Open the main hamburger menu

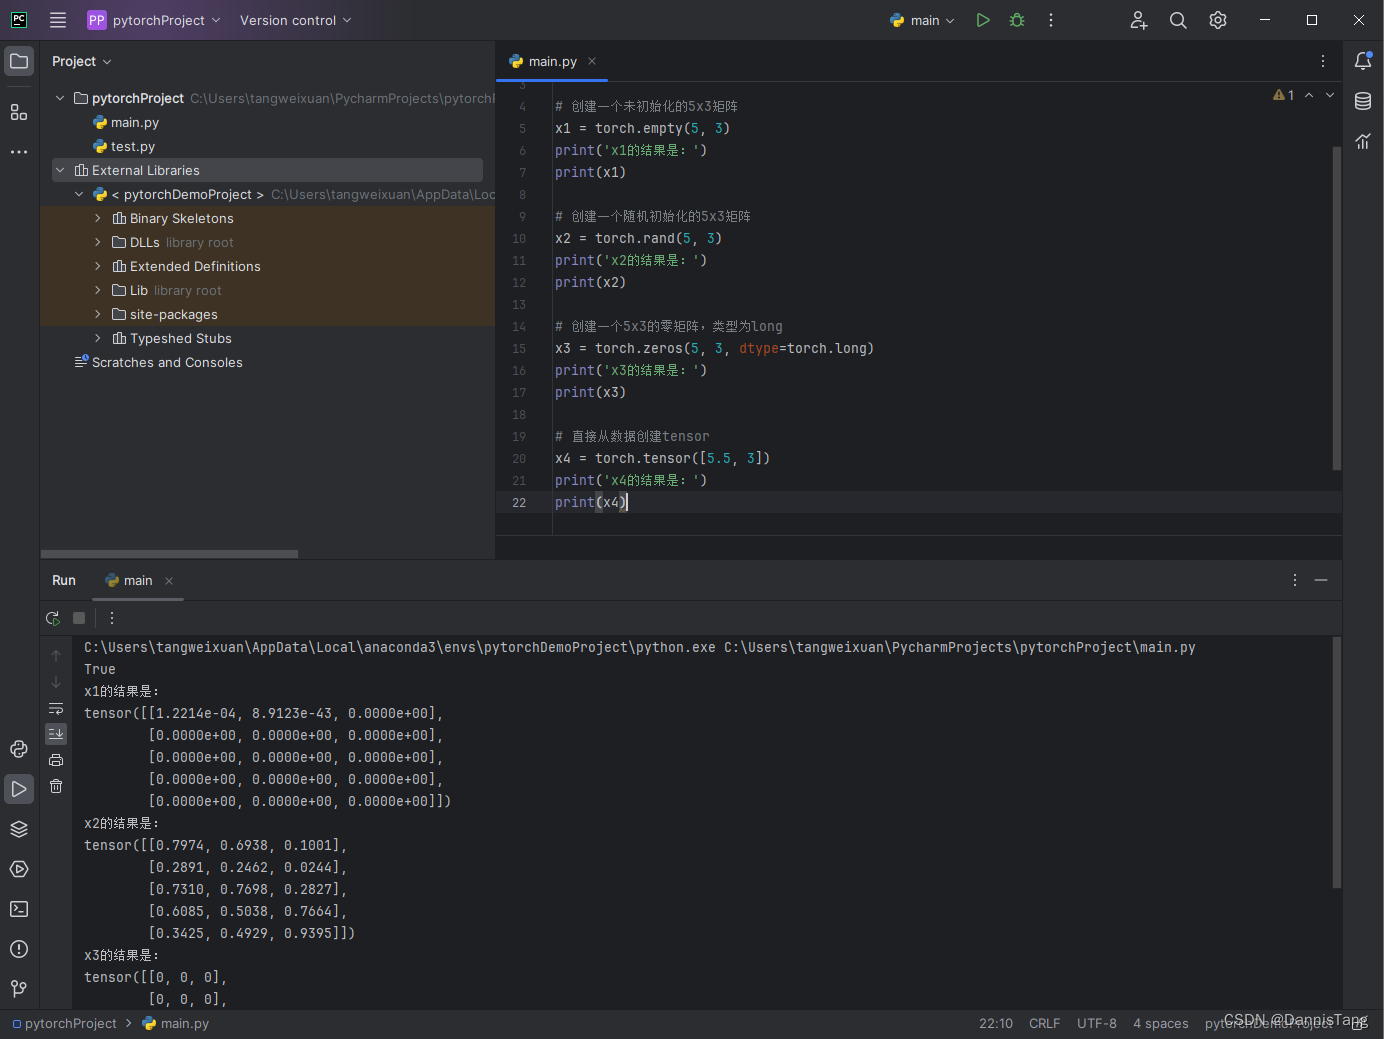pyautogui.click(x=58, y=20)
